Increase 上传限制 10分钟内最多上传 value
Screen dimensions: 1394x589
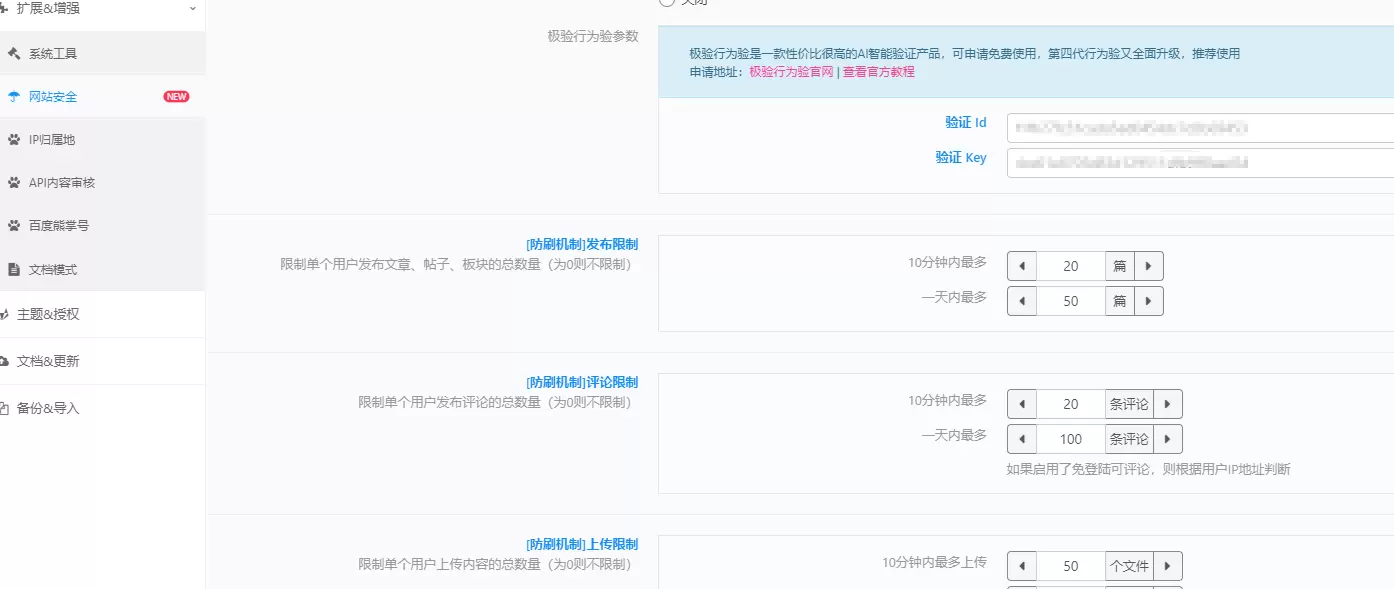point(1167,566)
